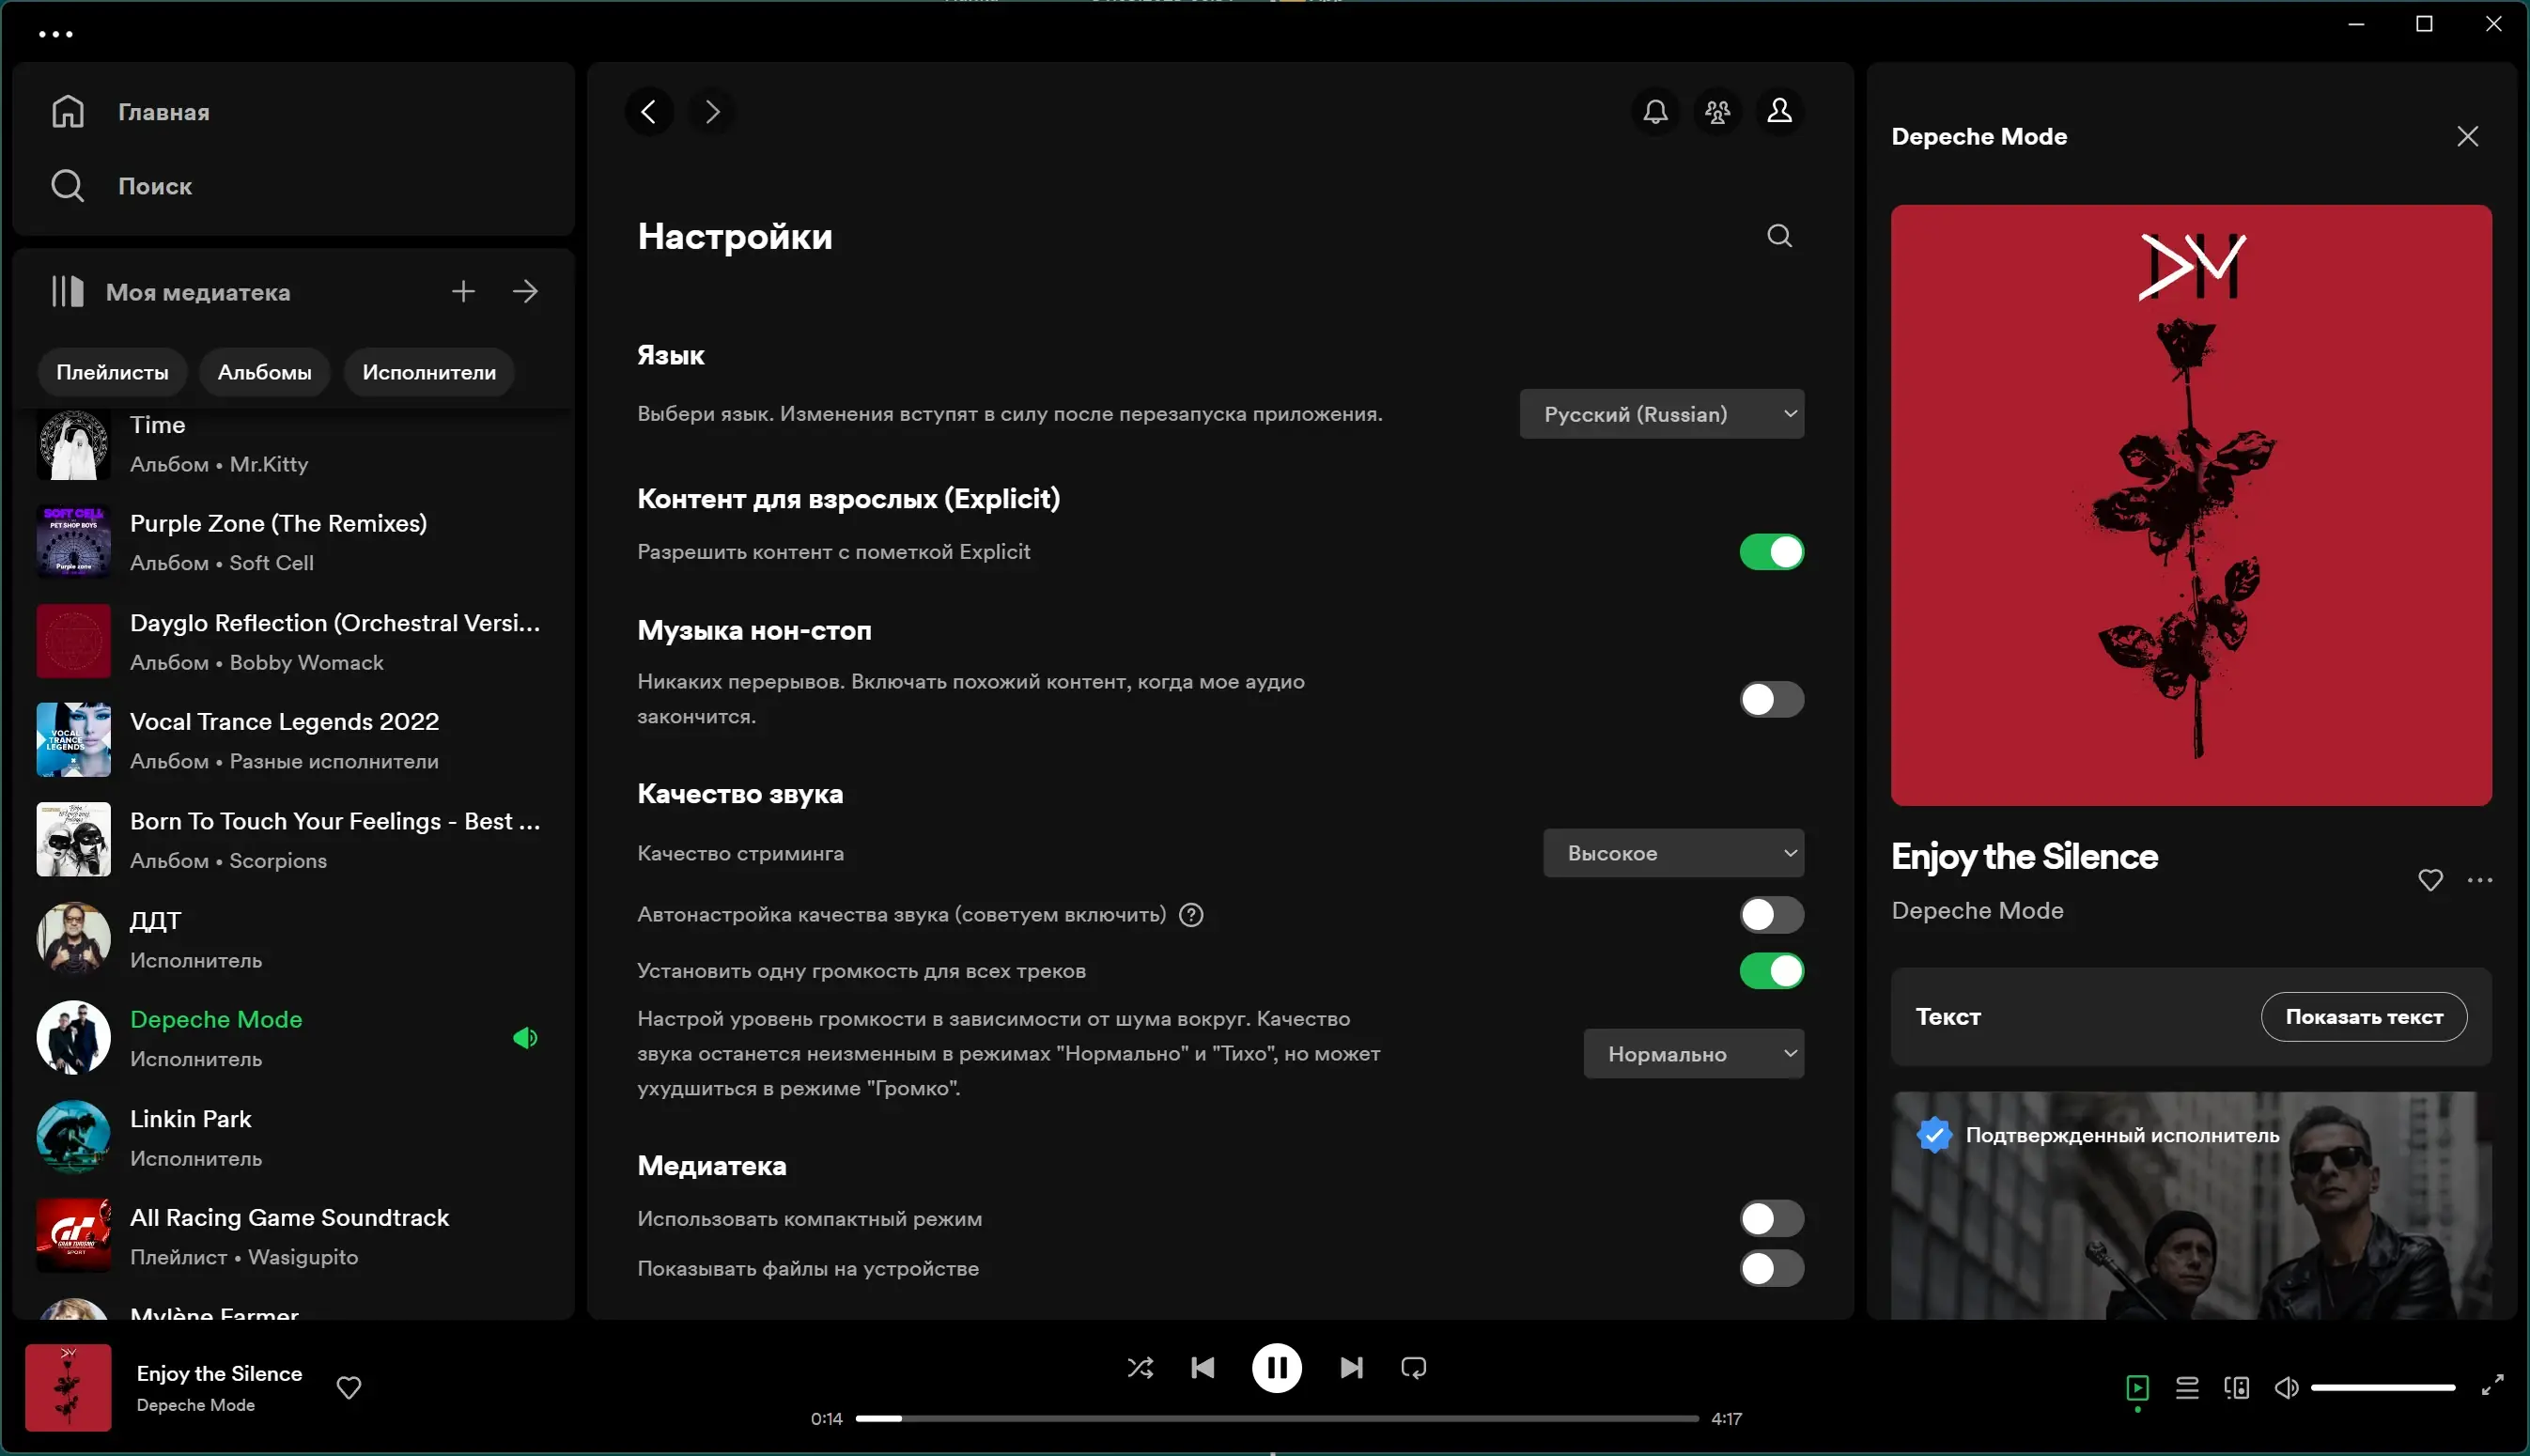Open friend activity icon

pos(1717,111)
